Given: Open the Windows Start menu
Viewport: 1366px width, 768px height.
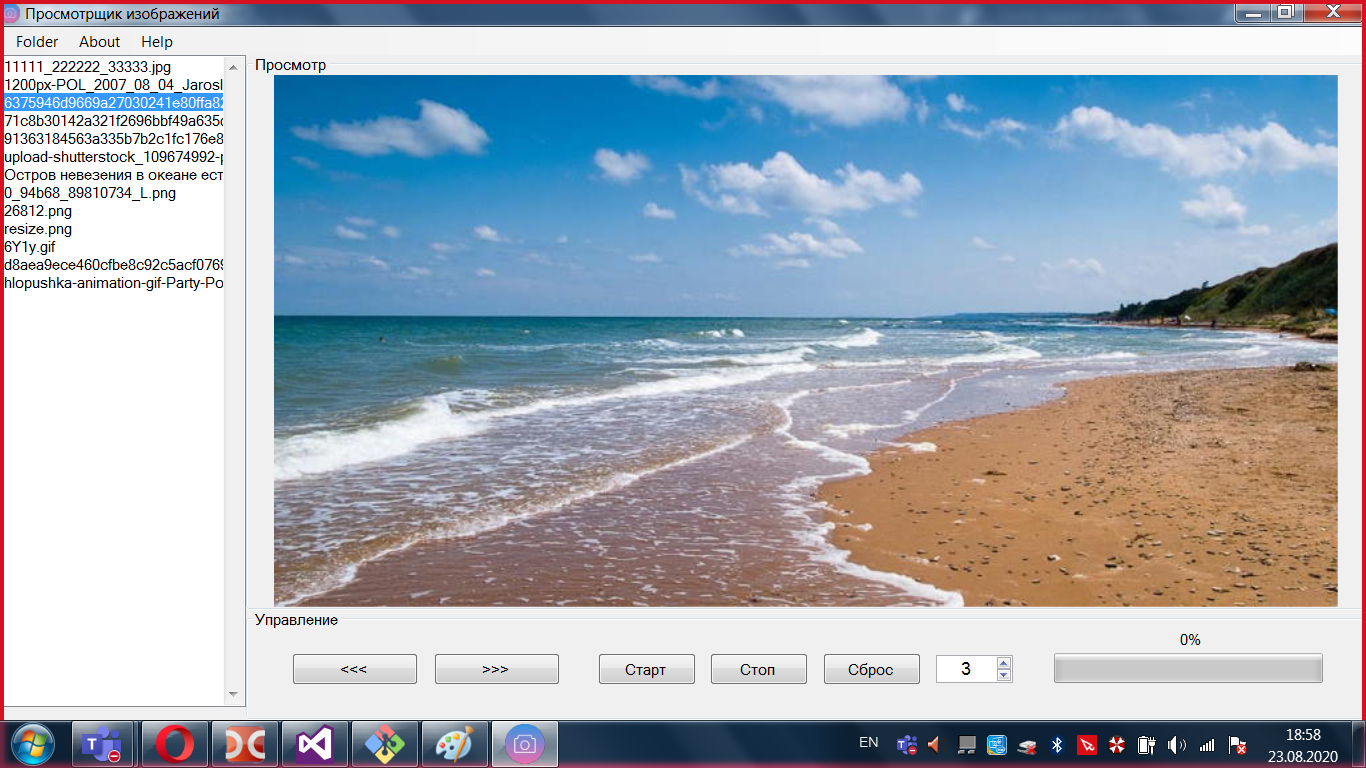Looking at the screenshot, I should click(33, 744).
